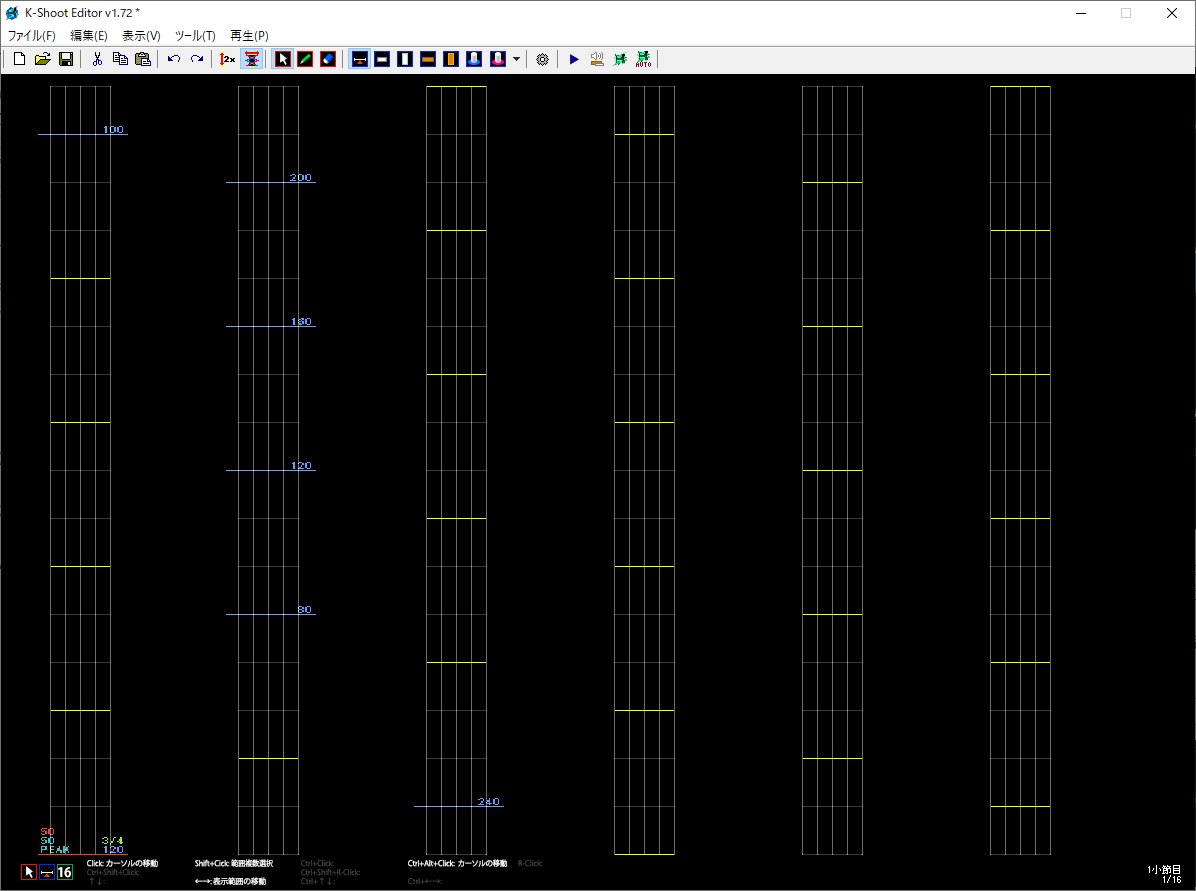Click the status bar note type indicator

47,872
